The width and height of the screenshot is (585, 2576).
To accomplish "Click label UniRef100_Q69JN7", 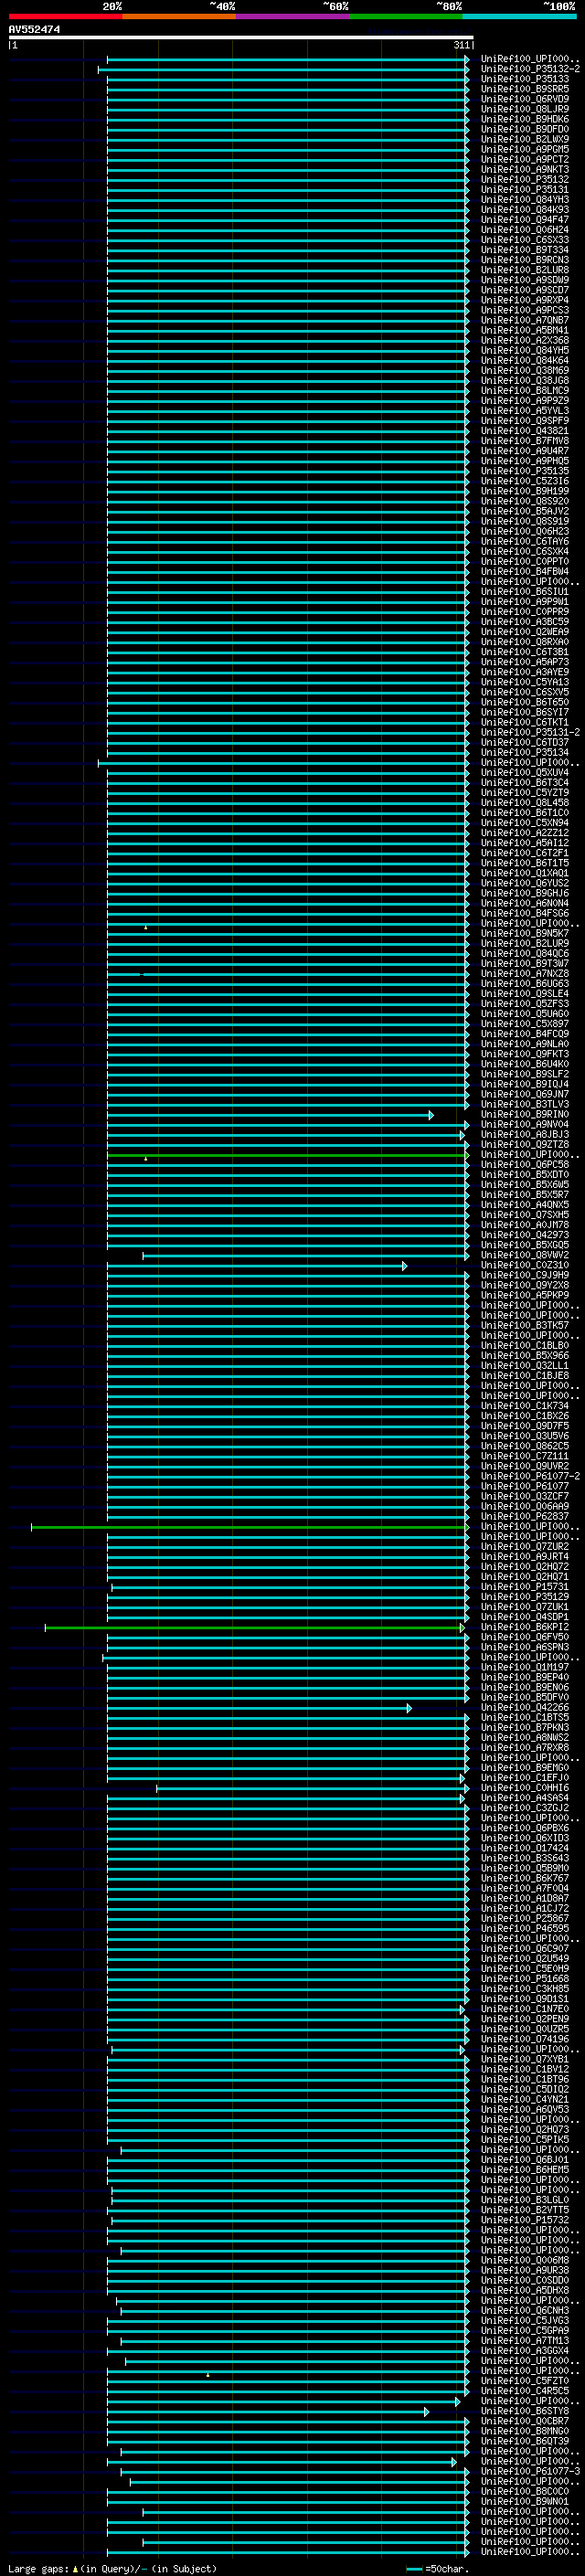I will (x=525, y=1094).
